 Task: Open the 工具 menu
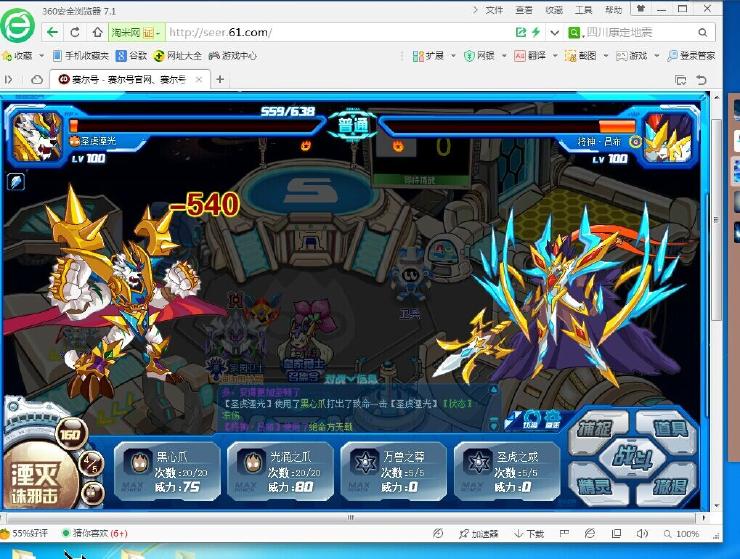click(x=583, y=10)
